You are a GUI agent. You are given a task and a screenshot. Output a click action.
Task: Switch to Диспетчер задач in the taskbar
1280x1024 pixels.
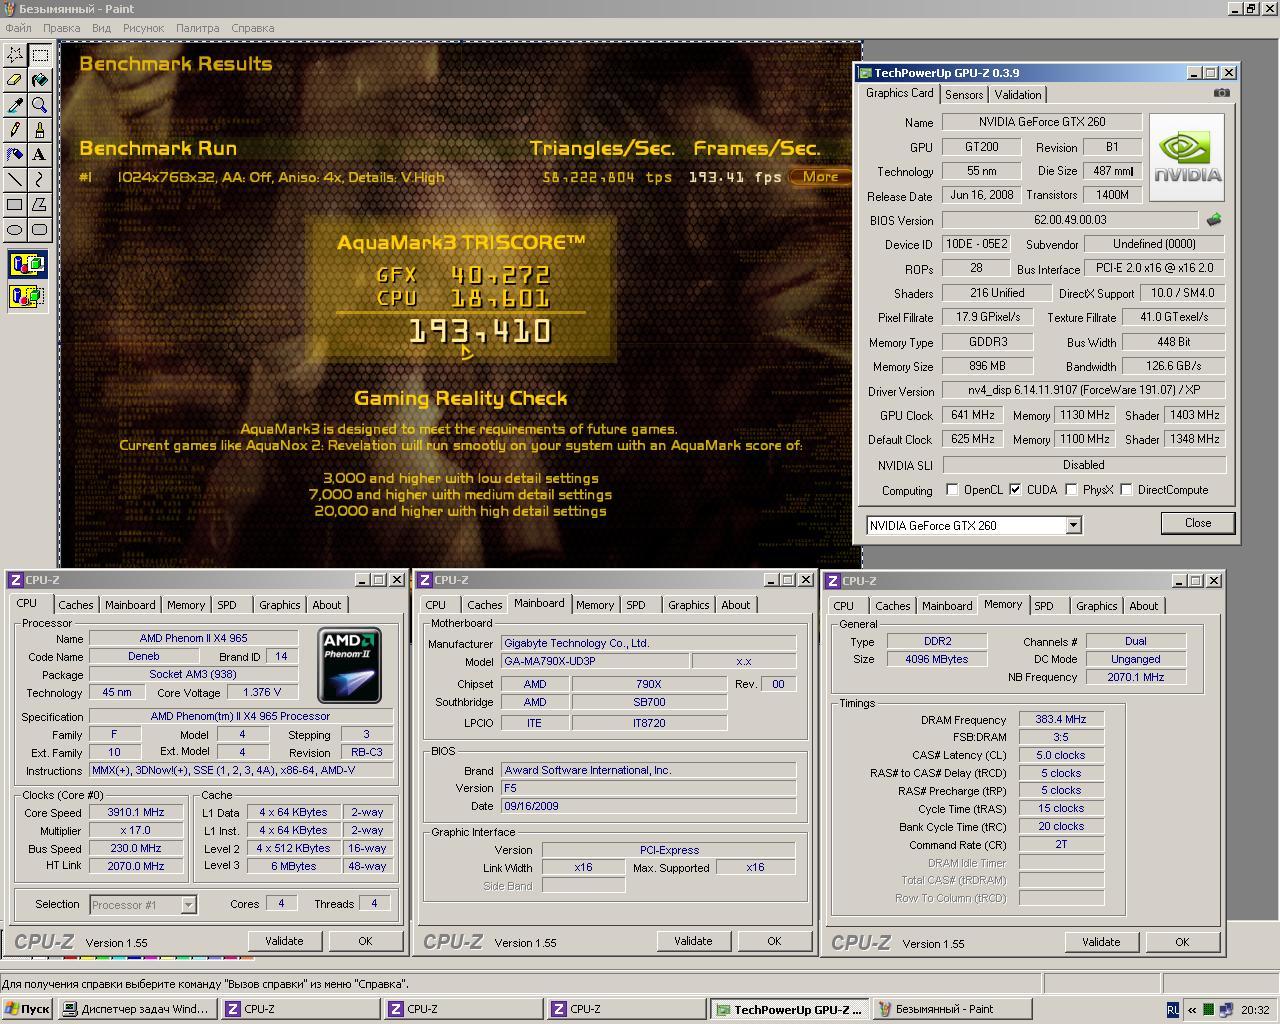pyautogui.click(x=136, y=1009)
